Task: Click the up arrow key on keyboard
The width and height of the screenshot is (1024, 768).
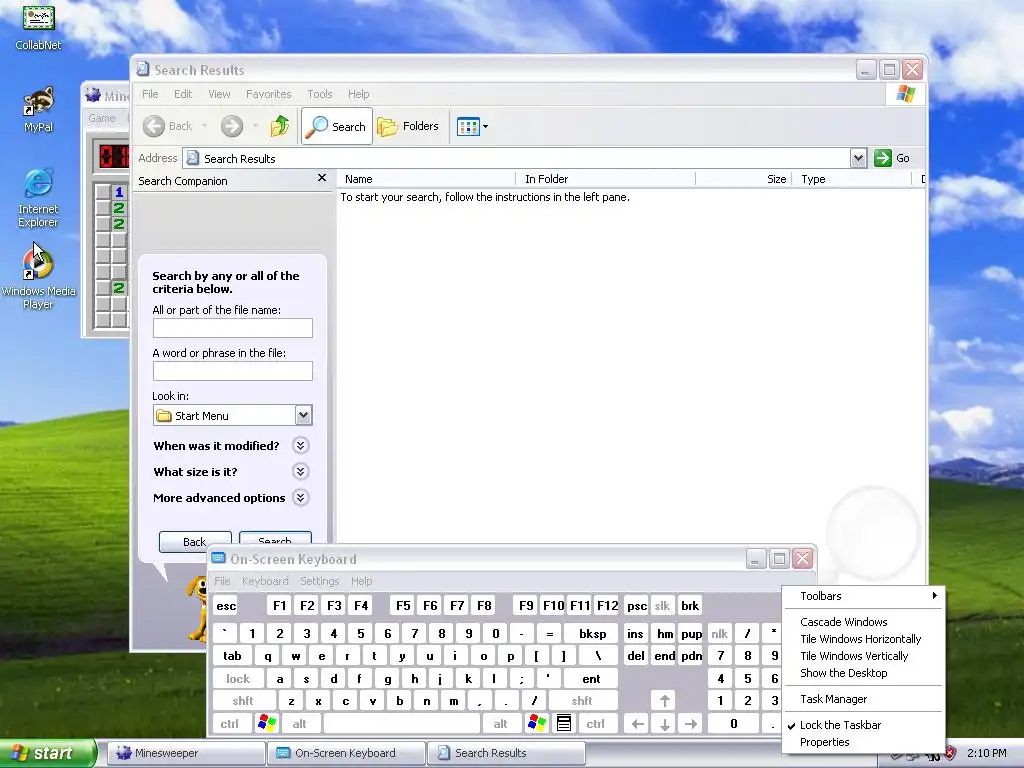Action: click(664, 701)
